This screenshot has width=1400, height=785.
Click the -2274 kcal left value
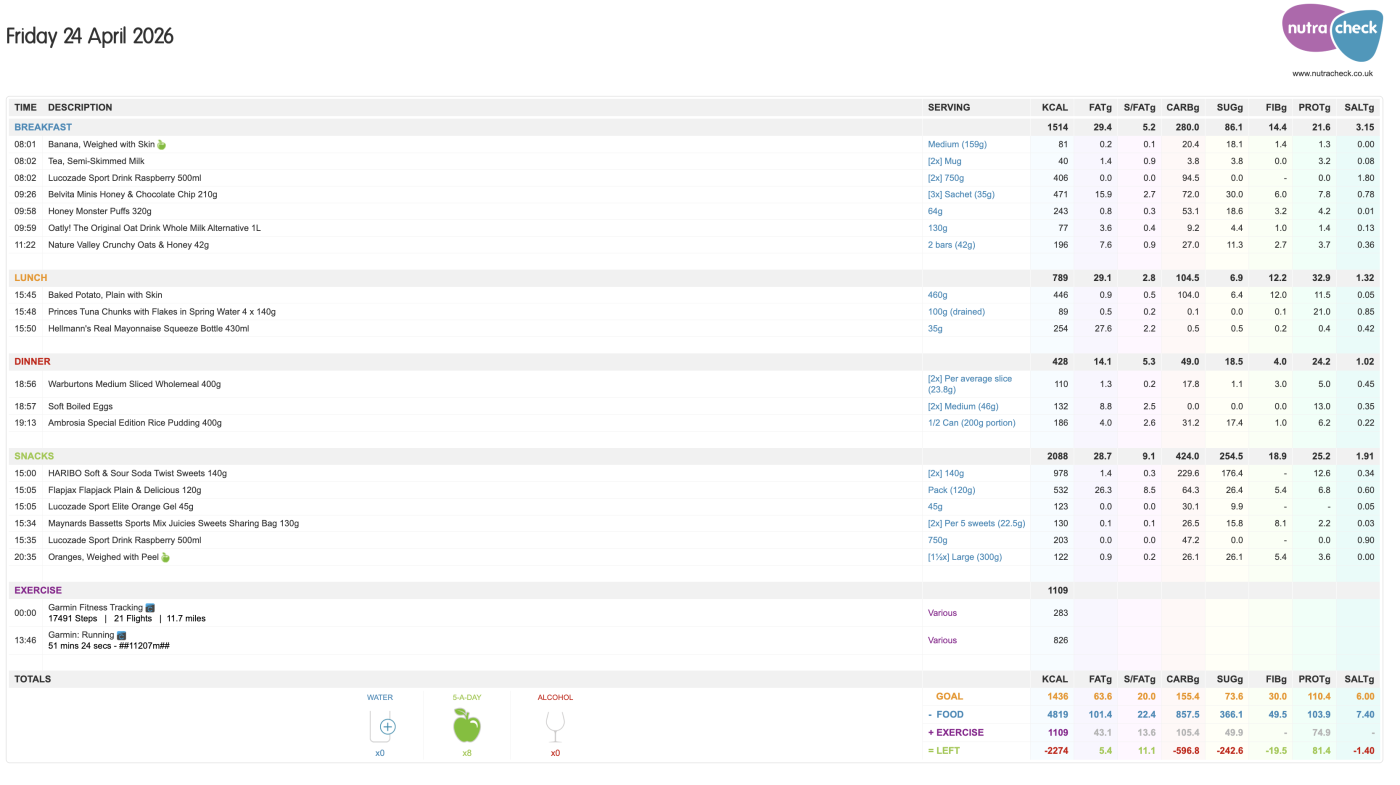(1055, 750)
